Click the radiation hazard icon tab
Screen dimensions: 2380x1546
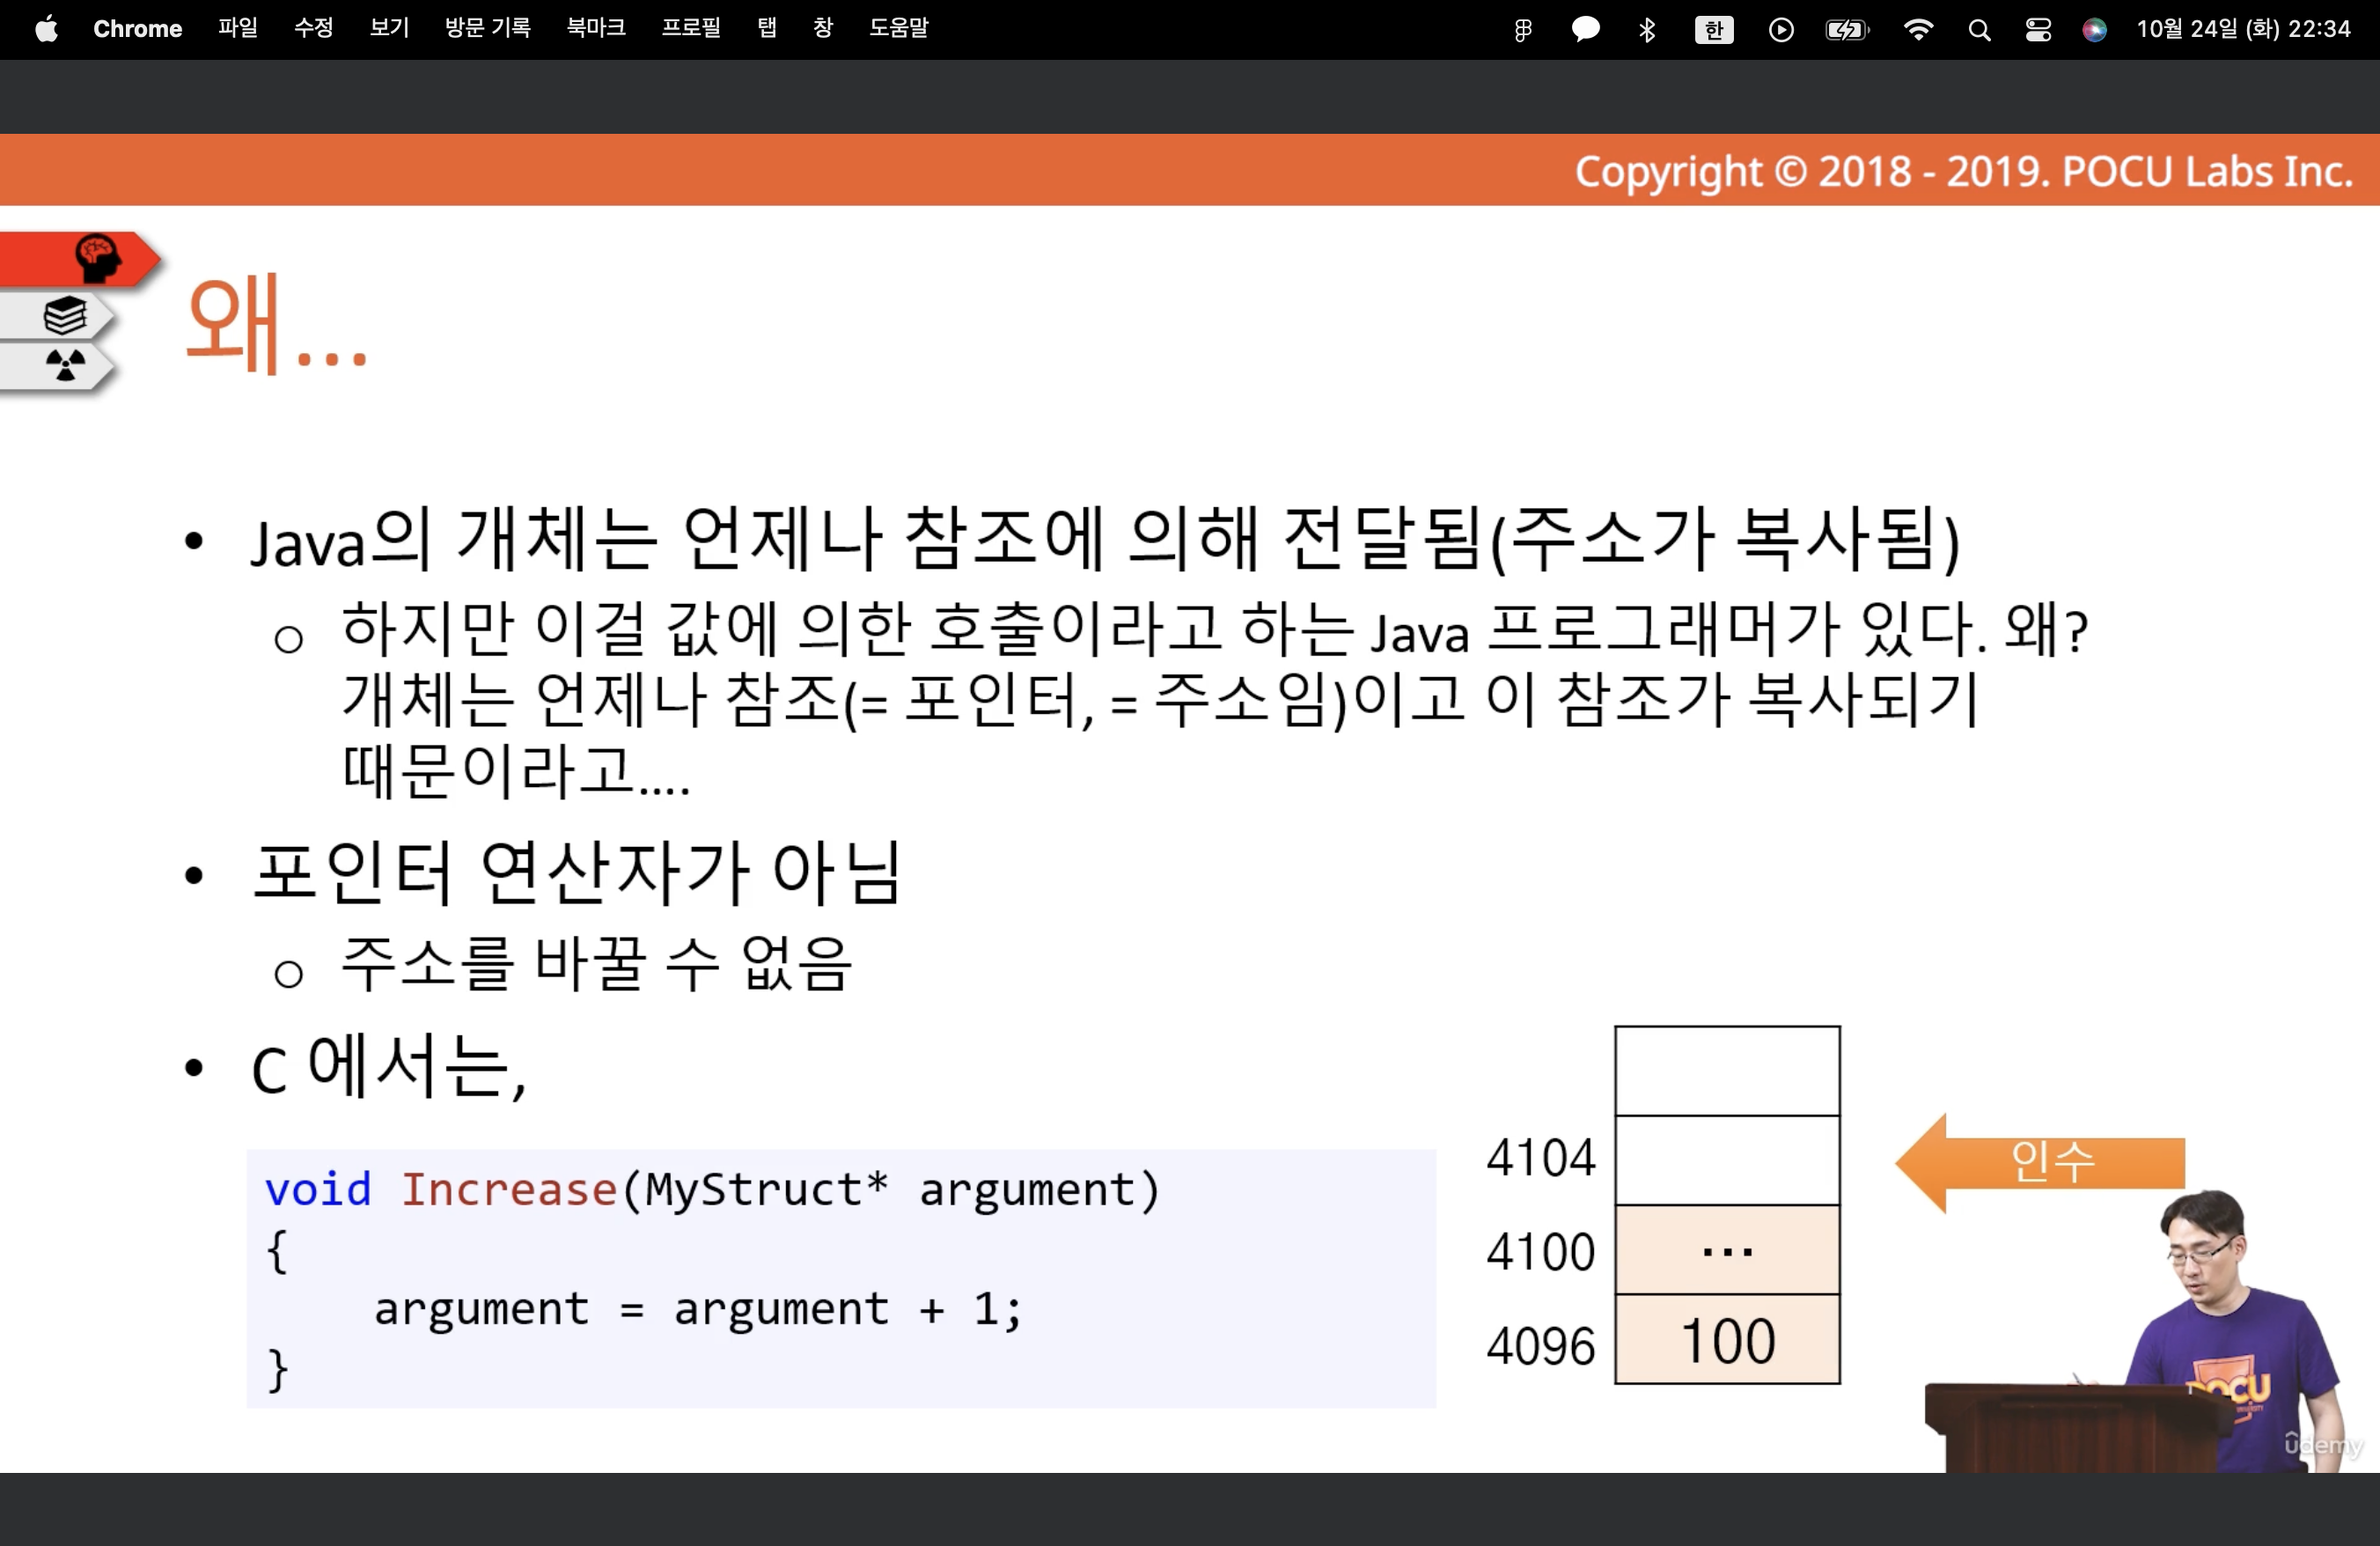click(x=65, y=365)
